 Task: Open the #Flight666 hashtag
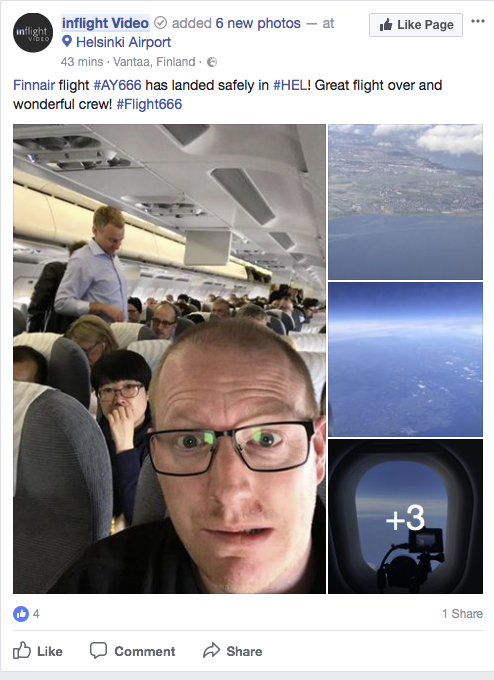coord(149,104)
